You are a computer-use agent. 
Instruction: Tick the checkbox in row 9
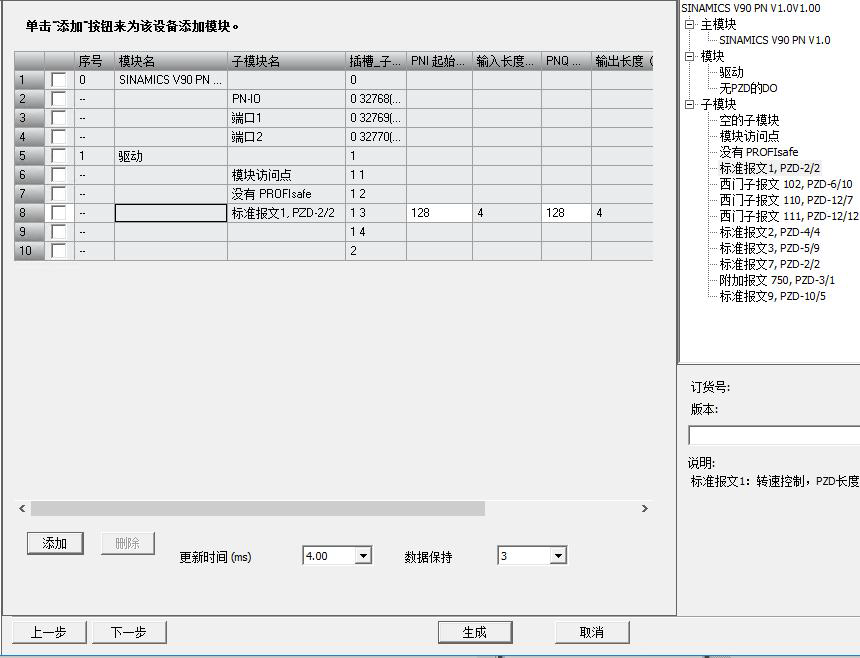(59, 232)
